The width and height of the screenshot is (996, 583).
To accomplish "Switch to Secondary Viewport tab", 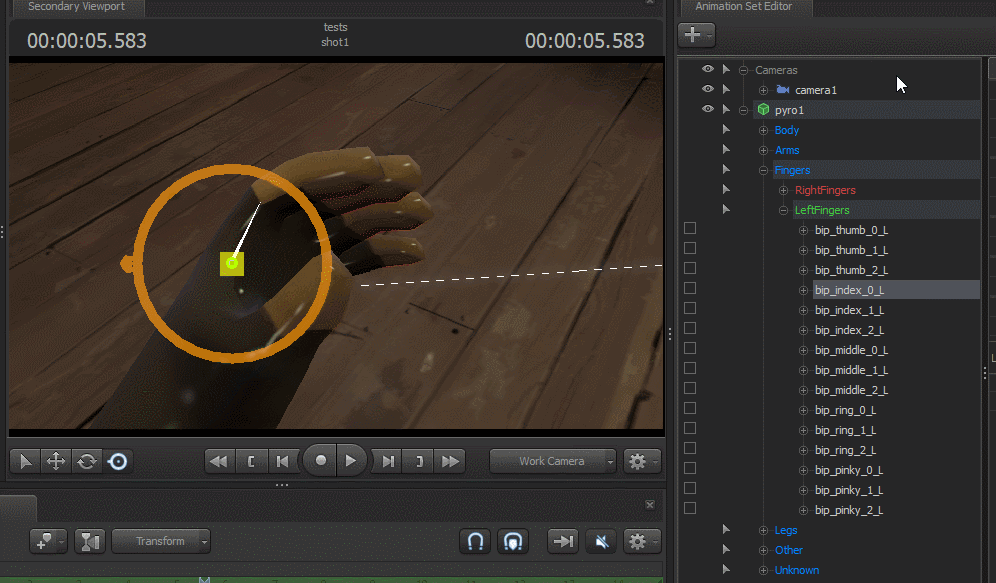I will 76,6.
